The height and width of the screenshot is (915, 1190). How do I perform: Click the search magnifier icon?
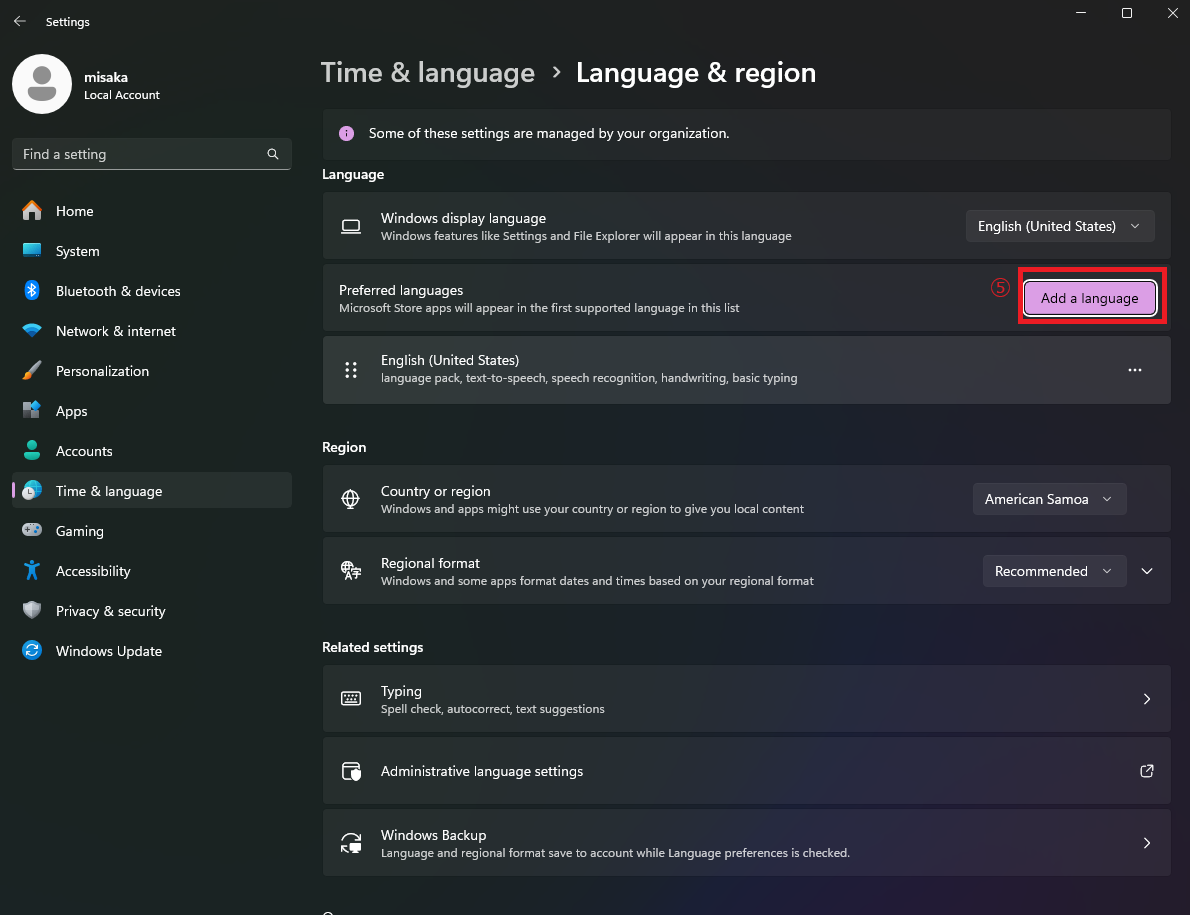pyautogui.click(x=272, y=154)
